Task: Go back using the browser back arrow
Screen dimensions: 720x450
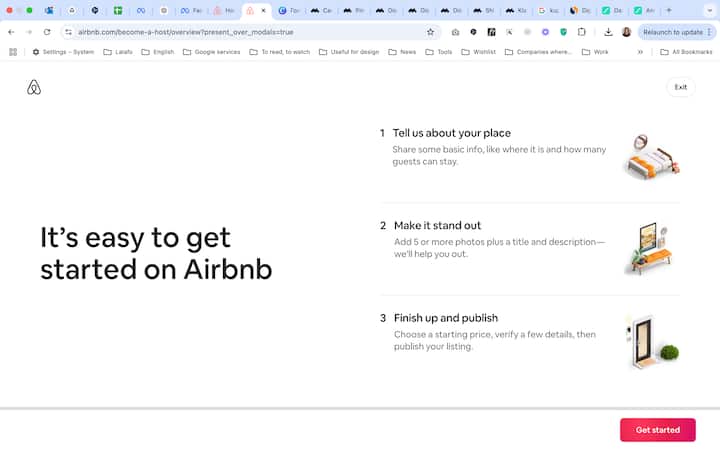Action: 11,32
